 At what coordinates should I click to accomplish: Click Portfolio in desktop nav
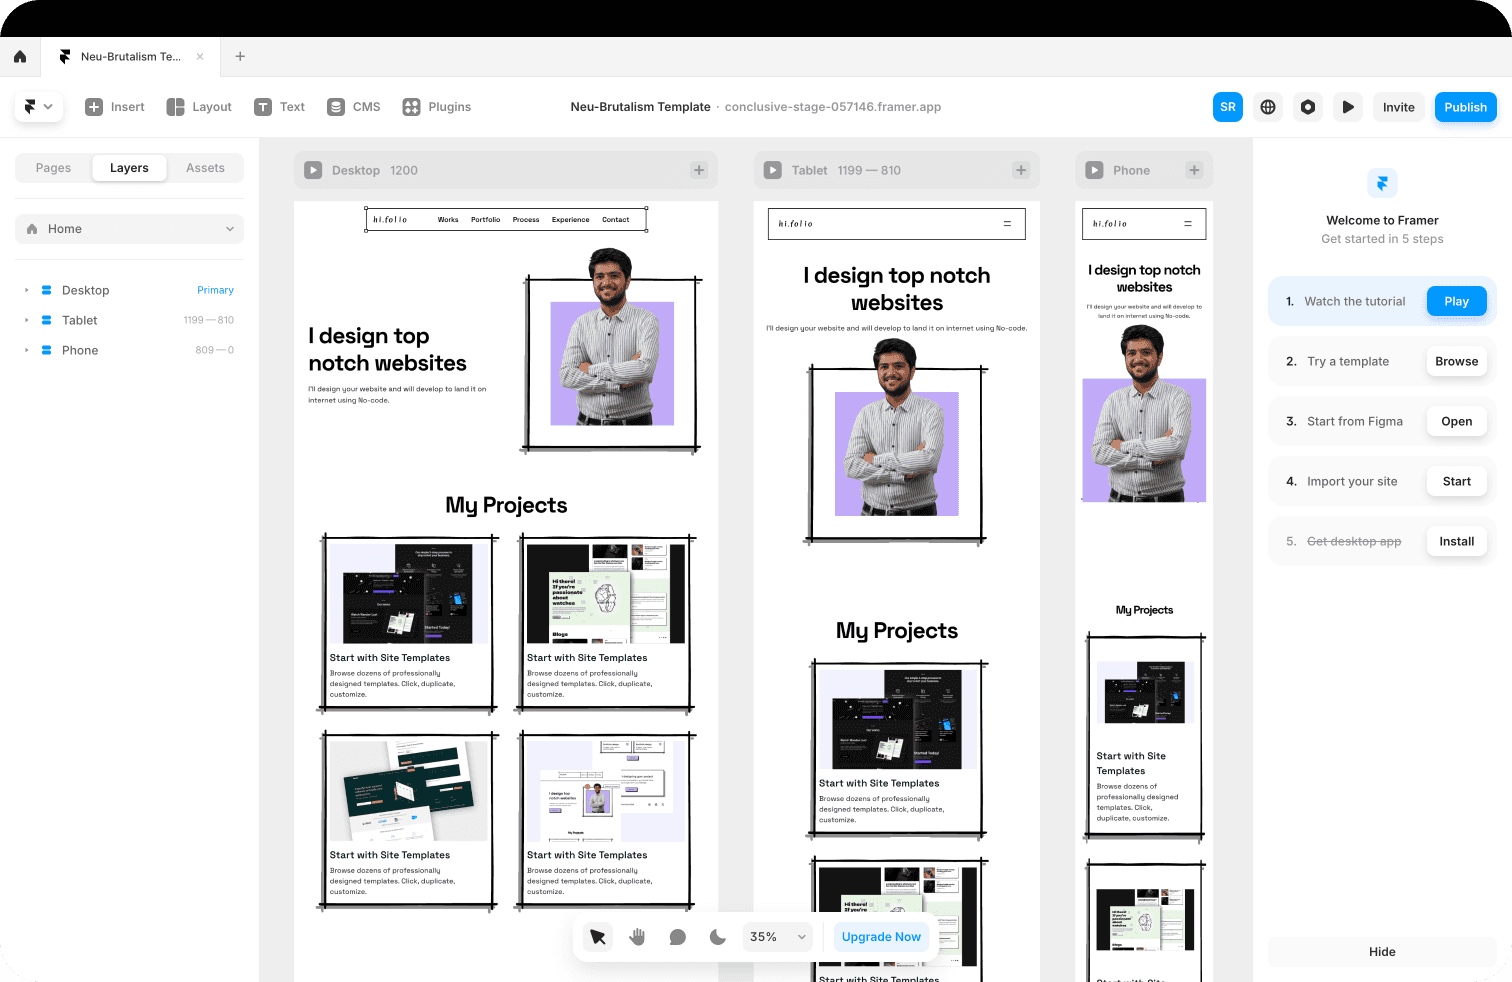click(x=486, y=220)
